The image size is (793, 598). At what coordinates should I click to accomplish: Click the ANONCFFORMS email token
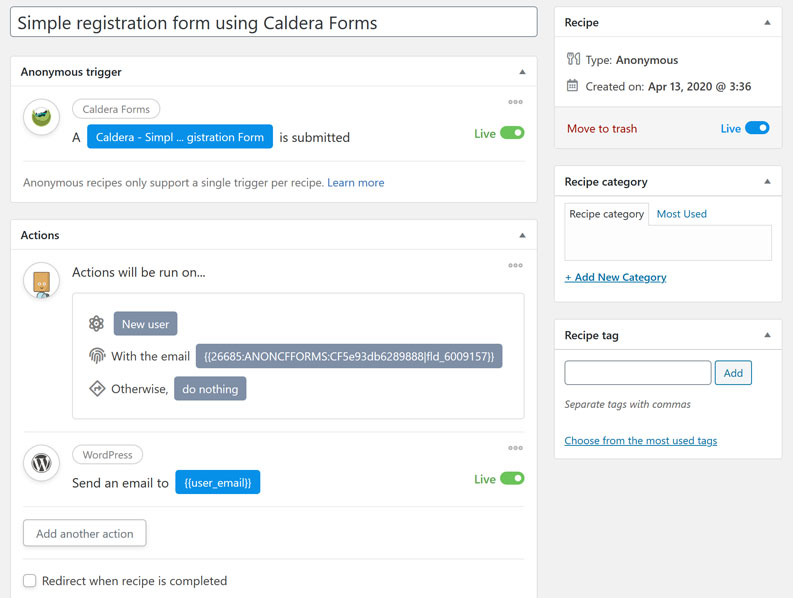(x=349, y=356)
